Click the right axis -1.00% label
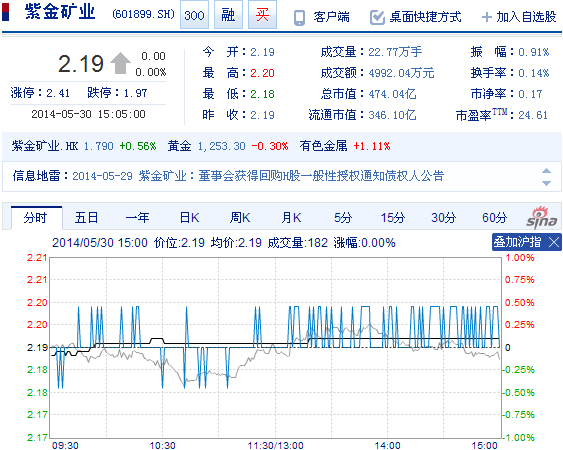Screen dimensions: 563x450 [x=518, y=437]
